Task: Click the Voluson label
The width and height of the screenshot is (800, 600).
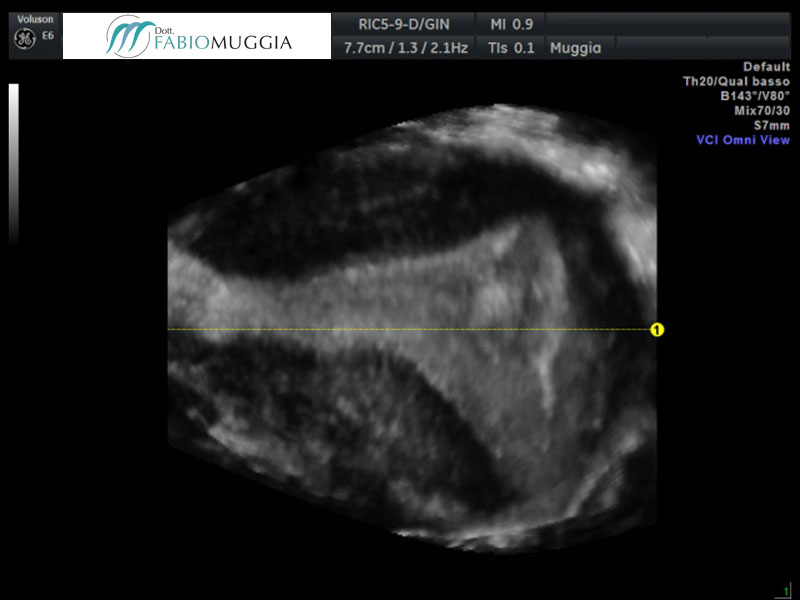Action: point(35,19)
